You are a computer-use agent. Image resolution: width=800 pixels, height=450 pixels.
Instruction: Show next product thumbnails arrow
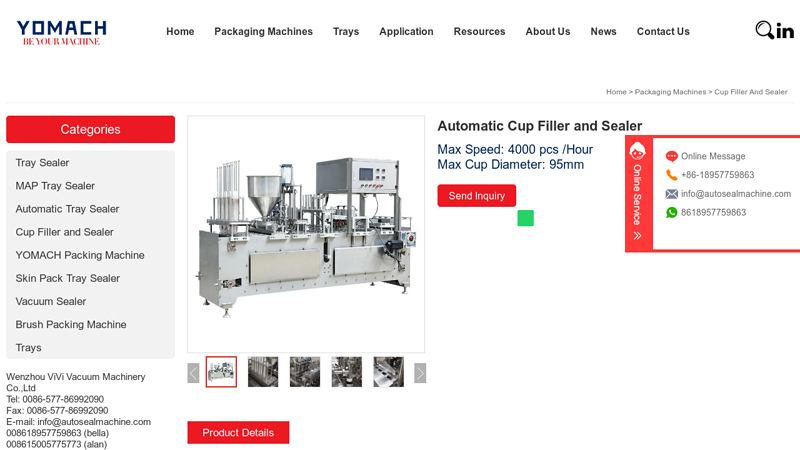420,373
